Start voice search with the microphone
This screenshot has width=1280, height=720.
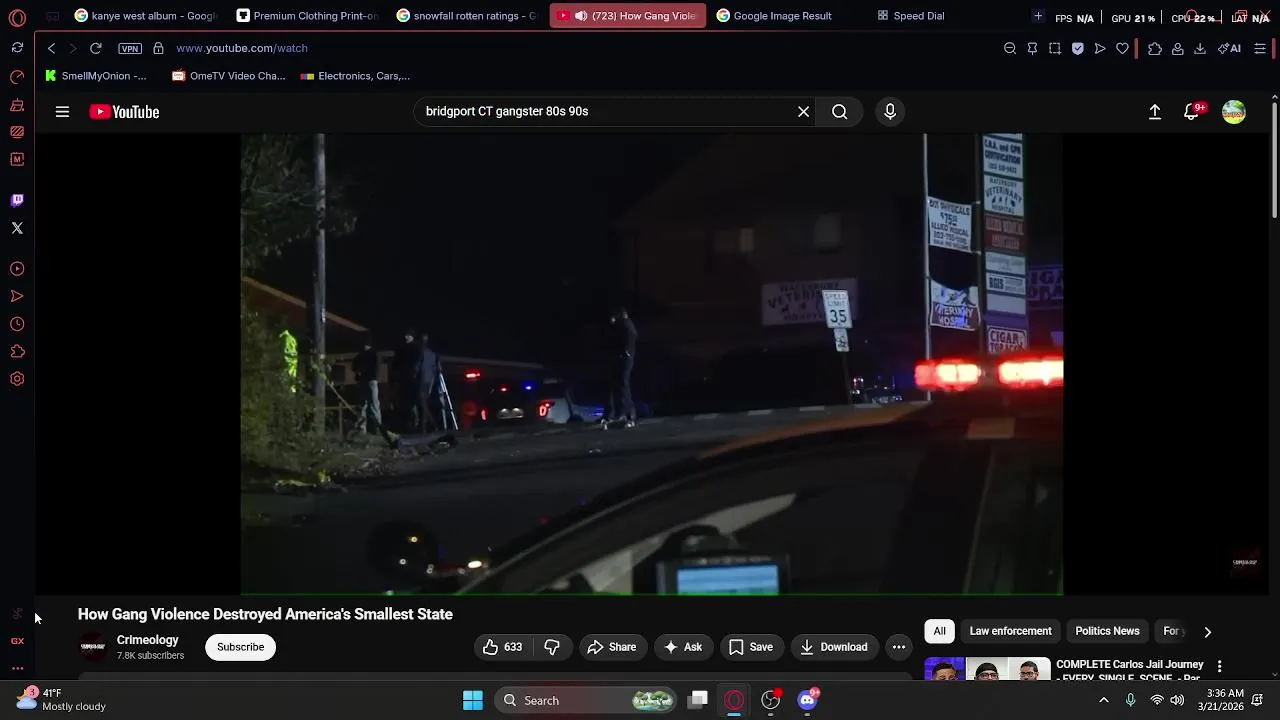pos(890,112)
